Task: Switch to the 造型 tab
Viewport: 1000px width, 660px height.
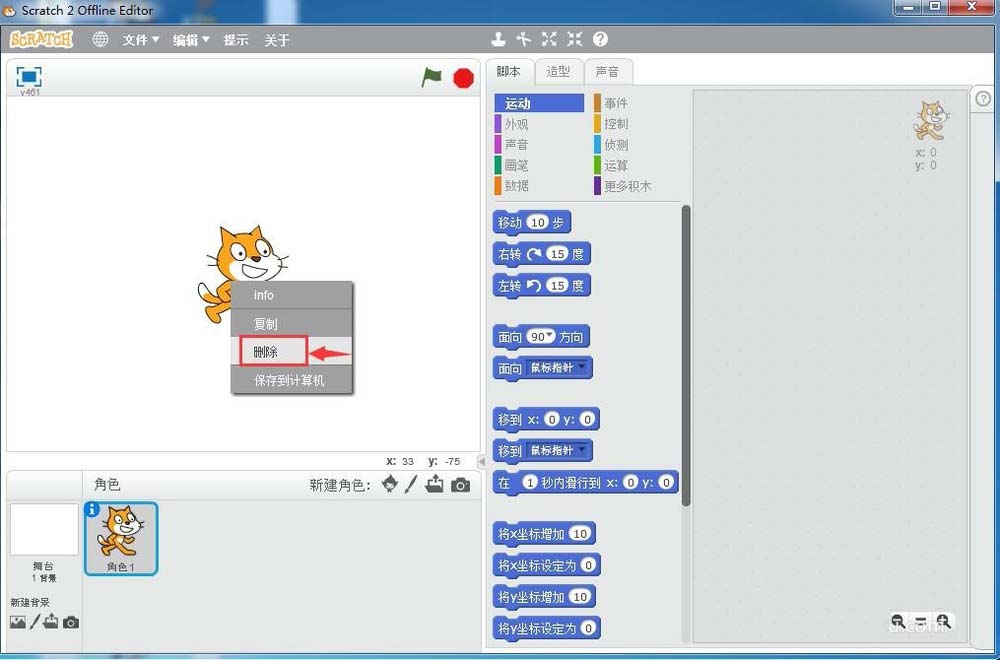Action: 558,71
